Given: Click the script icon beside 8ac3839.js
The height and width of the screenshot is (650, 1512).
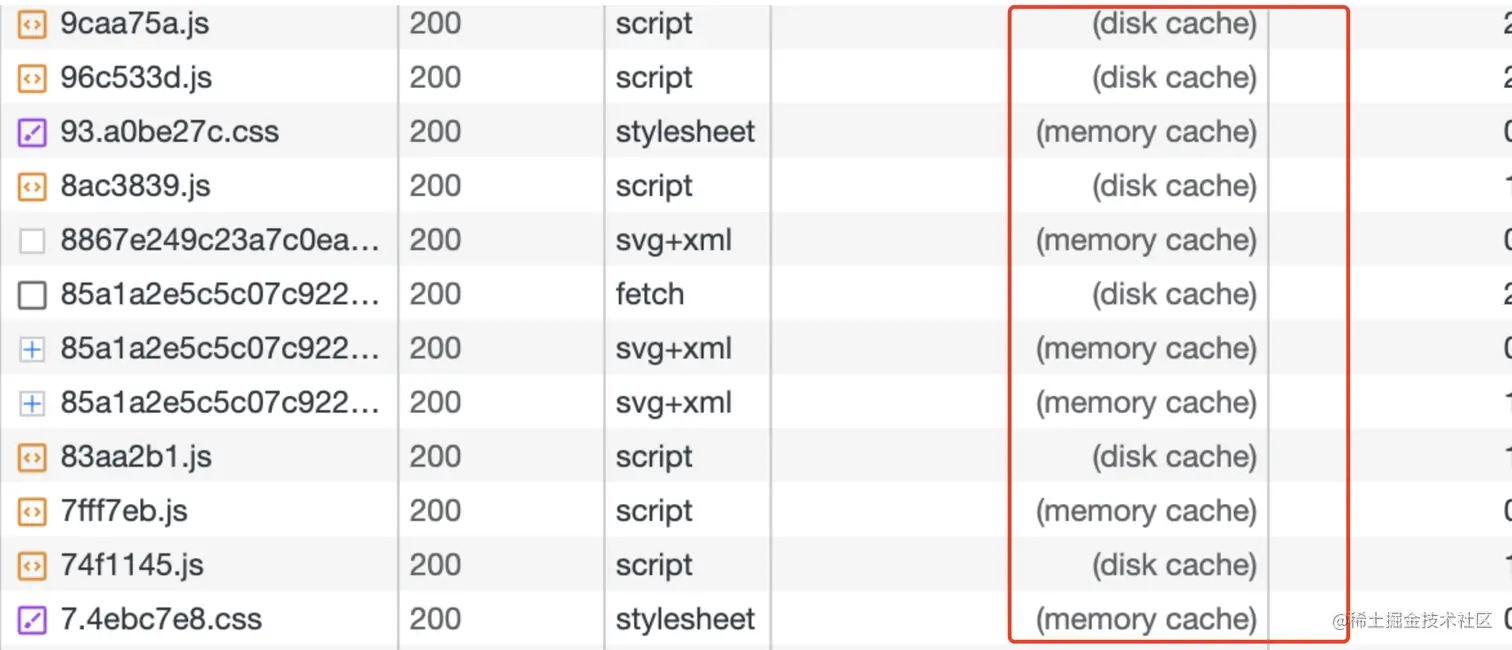Looking at the screenshot, I should point(32,186).
